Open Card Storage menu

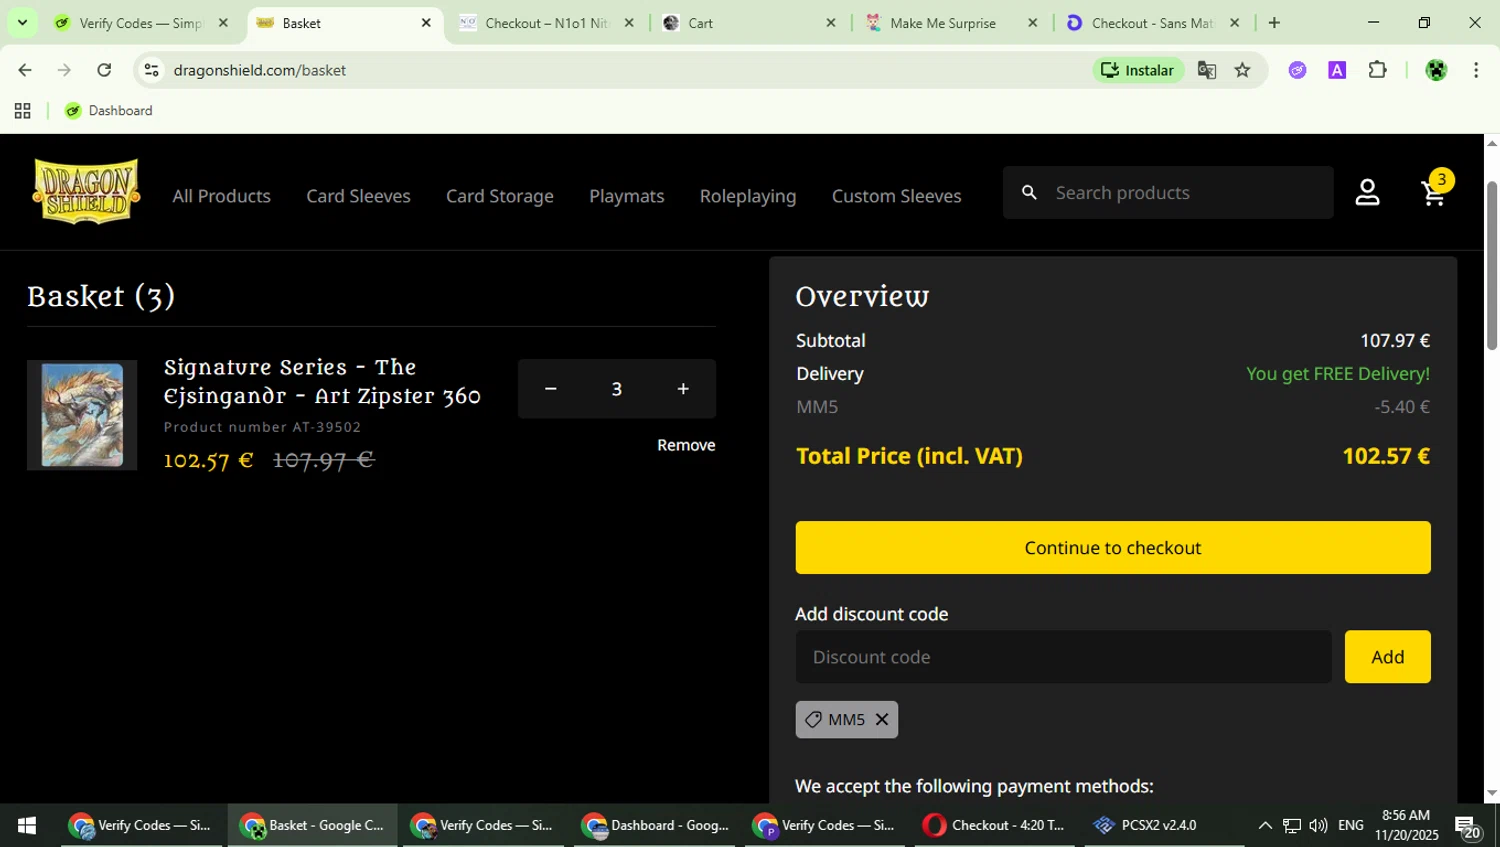tap(500, 196)
